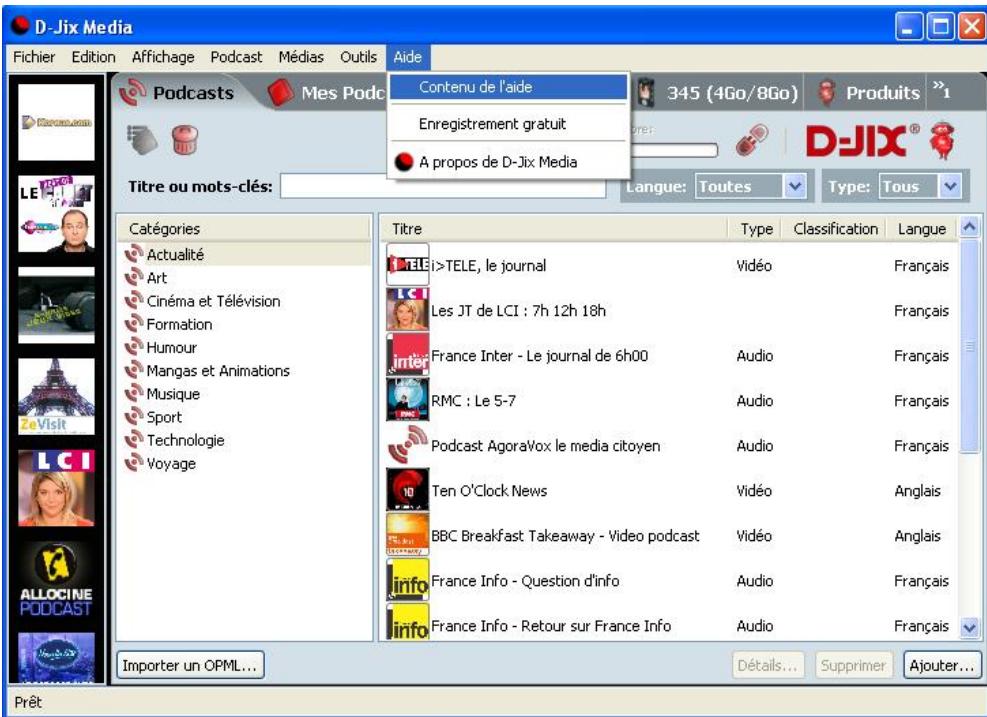Click the trash can delete icon

[x=184, y=140]
